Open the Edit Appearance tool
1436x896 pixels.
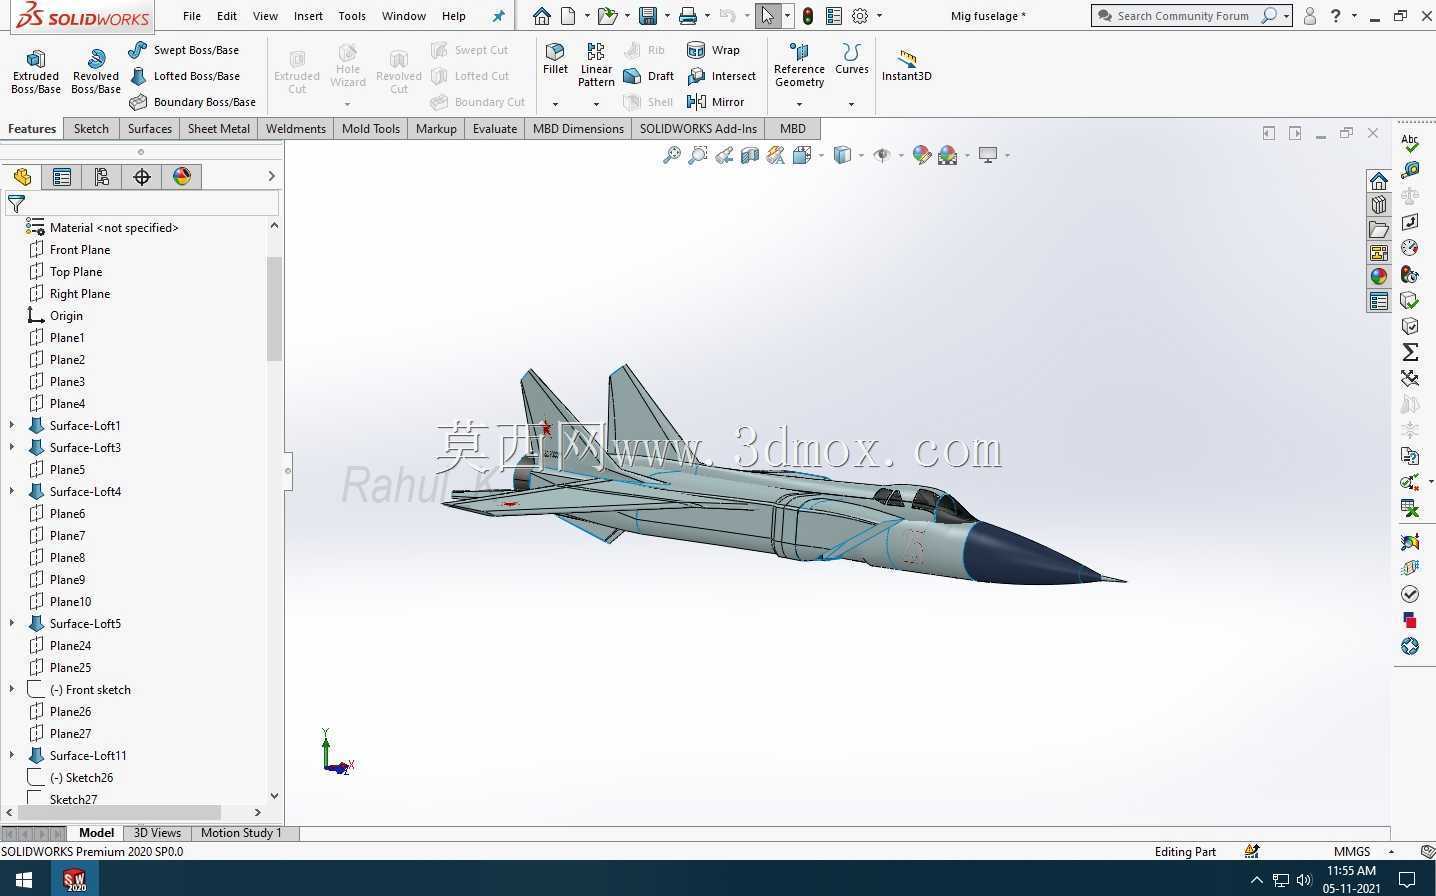(922, 155)
